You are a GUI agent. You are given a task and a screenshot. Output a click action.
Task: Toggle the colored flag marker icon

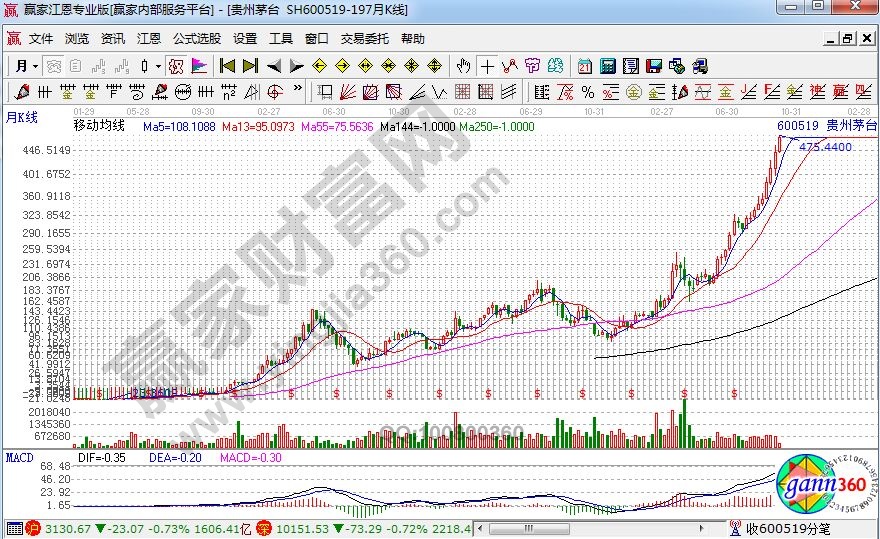[x=199, y=66]
